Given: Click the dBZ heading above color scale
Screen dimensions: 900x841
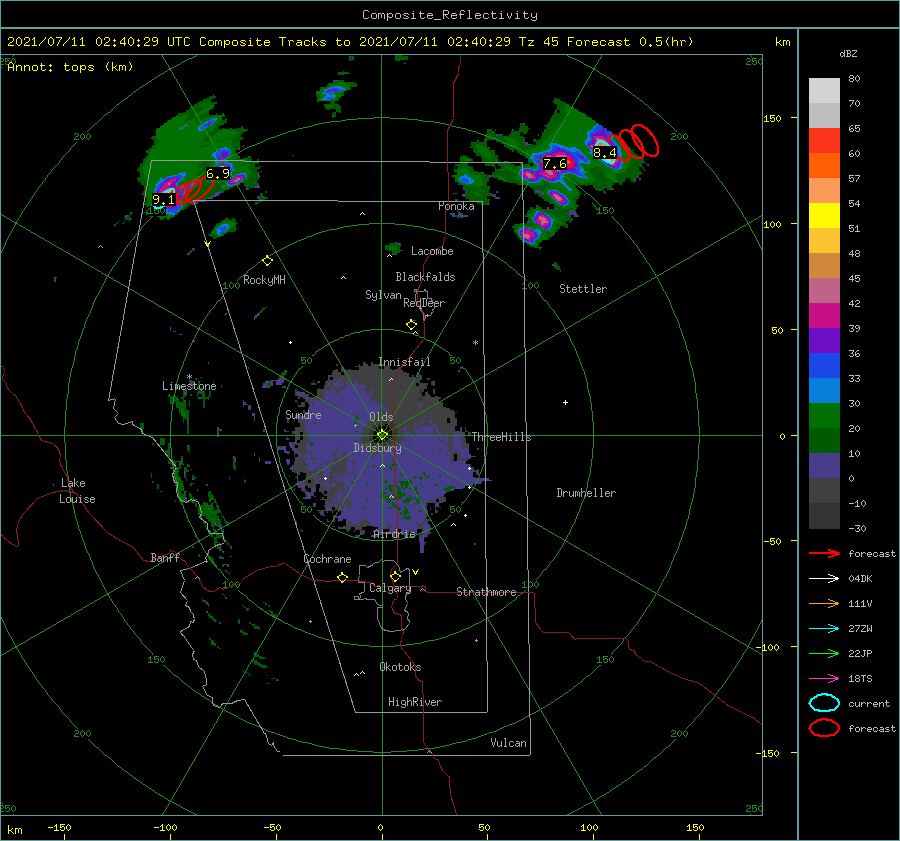Looking at the screenshot, I should click(848, 54).
